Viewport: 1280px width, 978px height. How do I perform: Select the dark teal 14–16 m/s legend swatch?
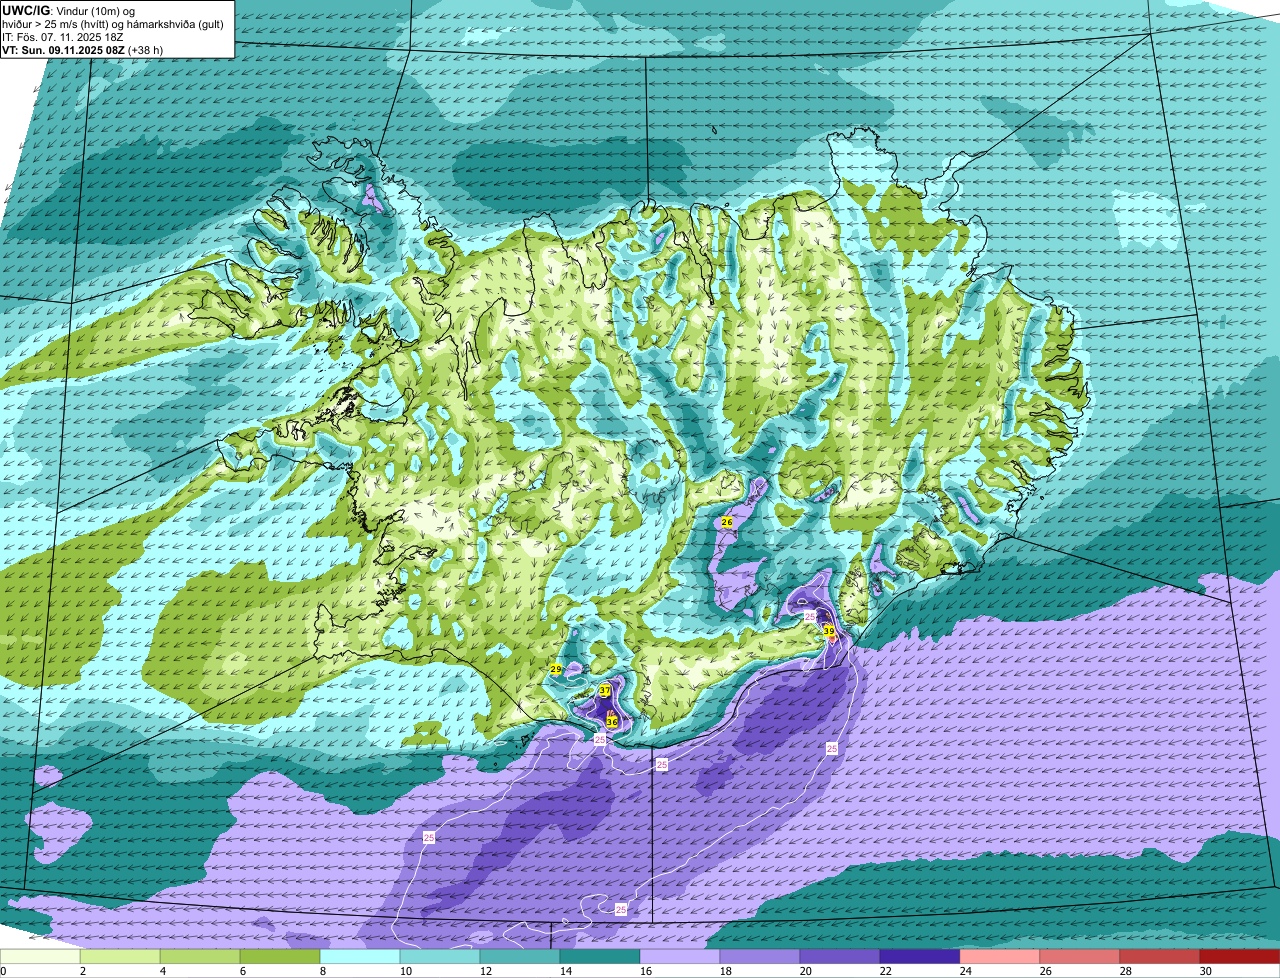[x=600, y=956]
